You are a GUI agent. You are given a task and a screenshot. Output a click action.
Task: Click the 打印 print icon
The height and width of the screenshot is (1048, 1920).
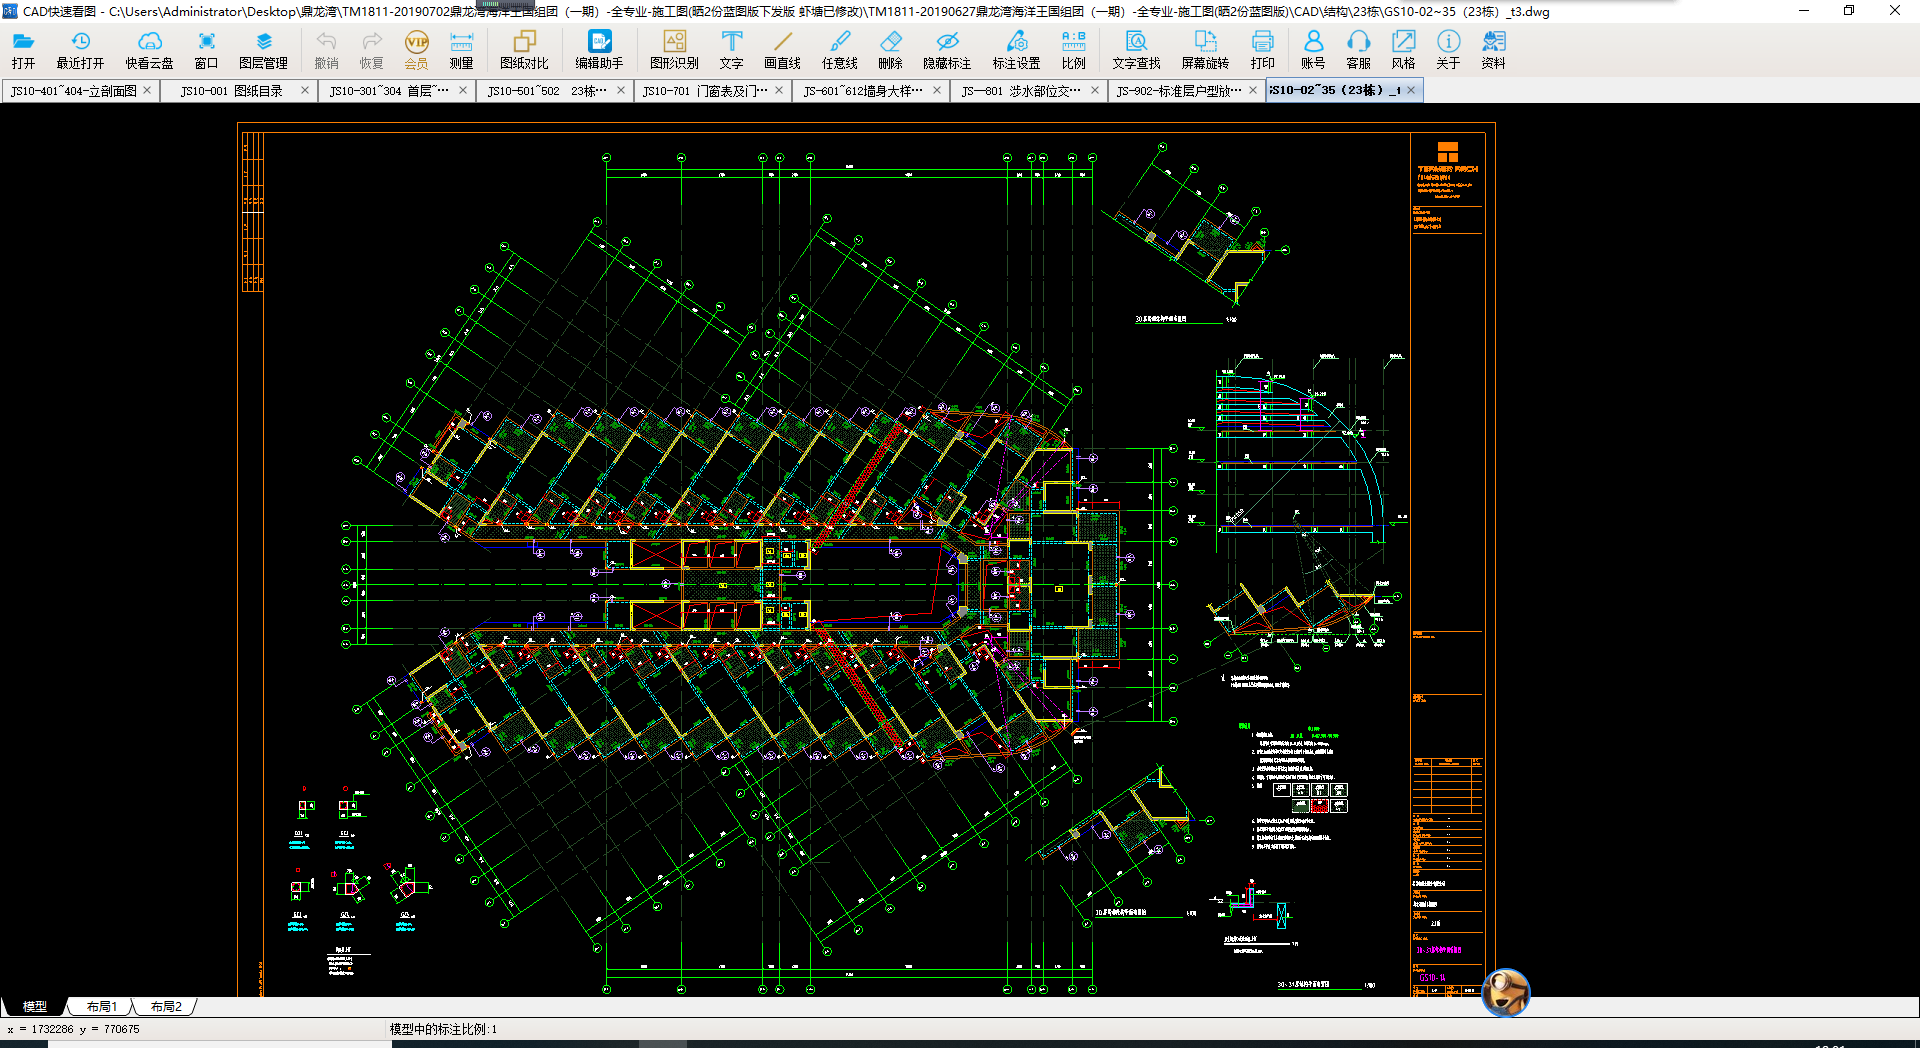click(1262, 50)
